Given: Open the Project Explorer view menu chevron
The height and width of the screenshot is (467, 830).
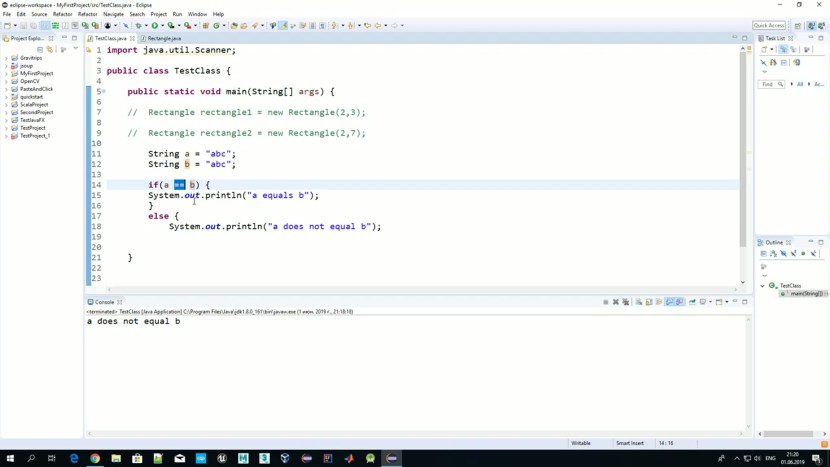Looking at the screenshot, I should pos(75,49).
